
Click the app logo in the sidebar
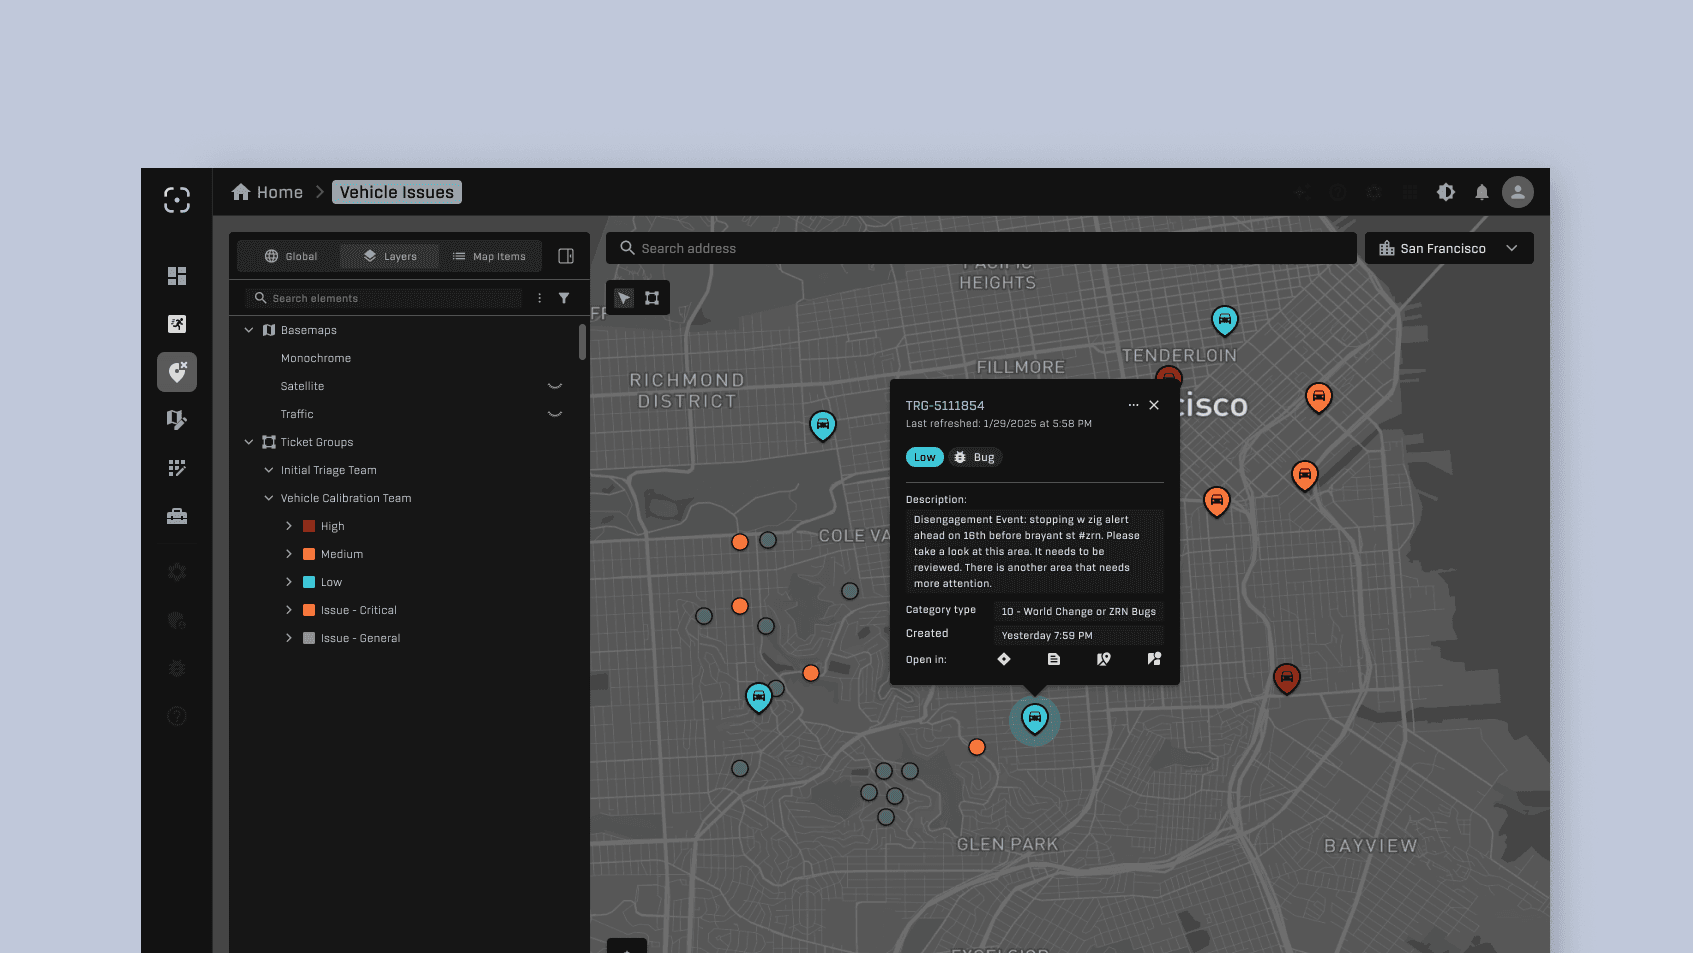pos(177,200)
